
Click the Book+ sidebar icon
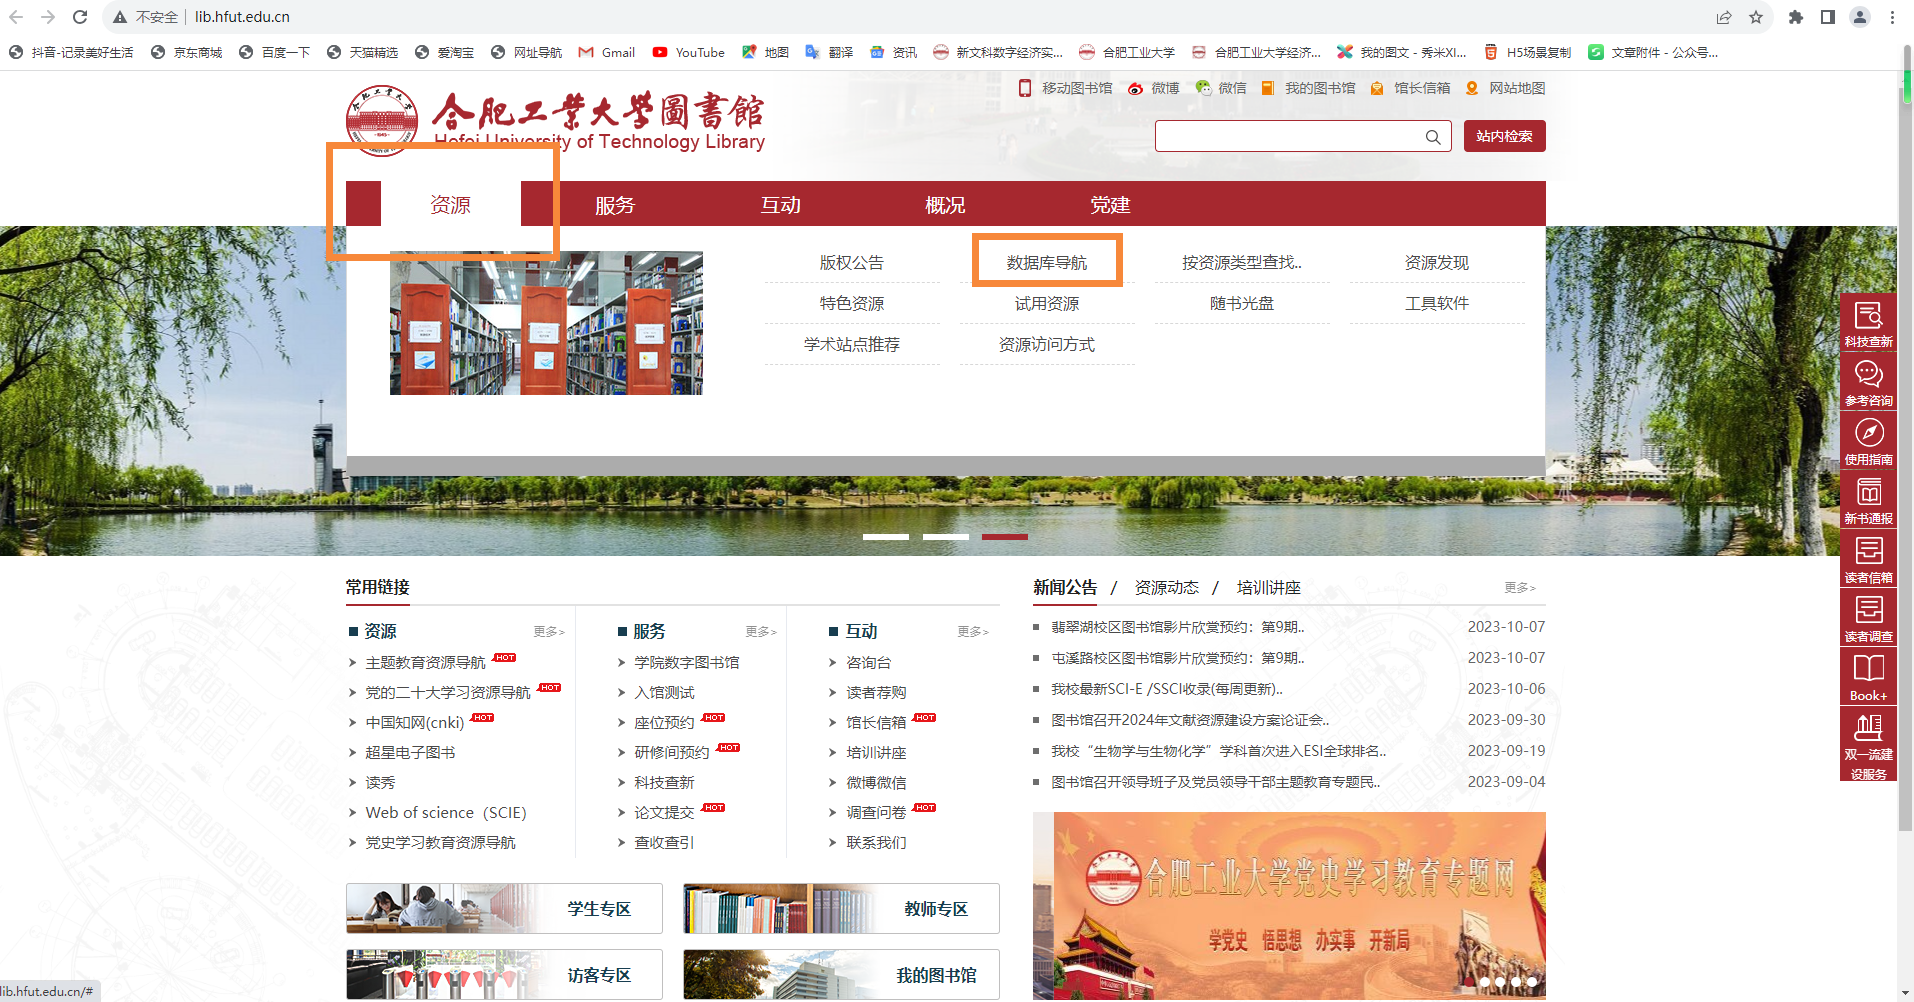pyautogui.click(x=1868, y=671)
